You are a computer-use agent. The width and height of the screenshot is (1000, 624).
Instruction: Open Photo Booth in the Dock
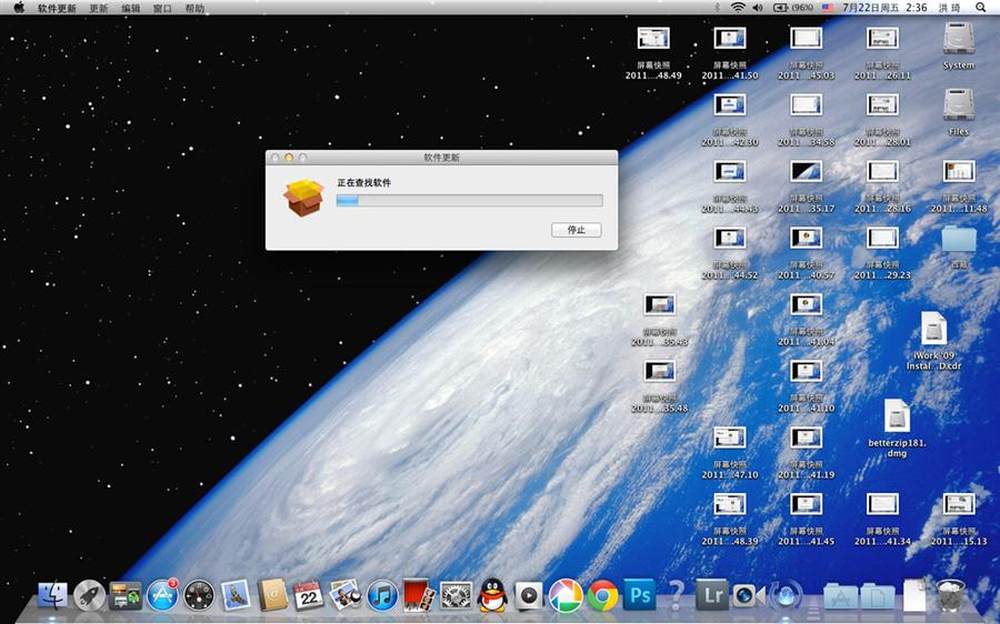[420, 595]
